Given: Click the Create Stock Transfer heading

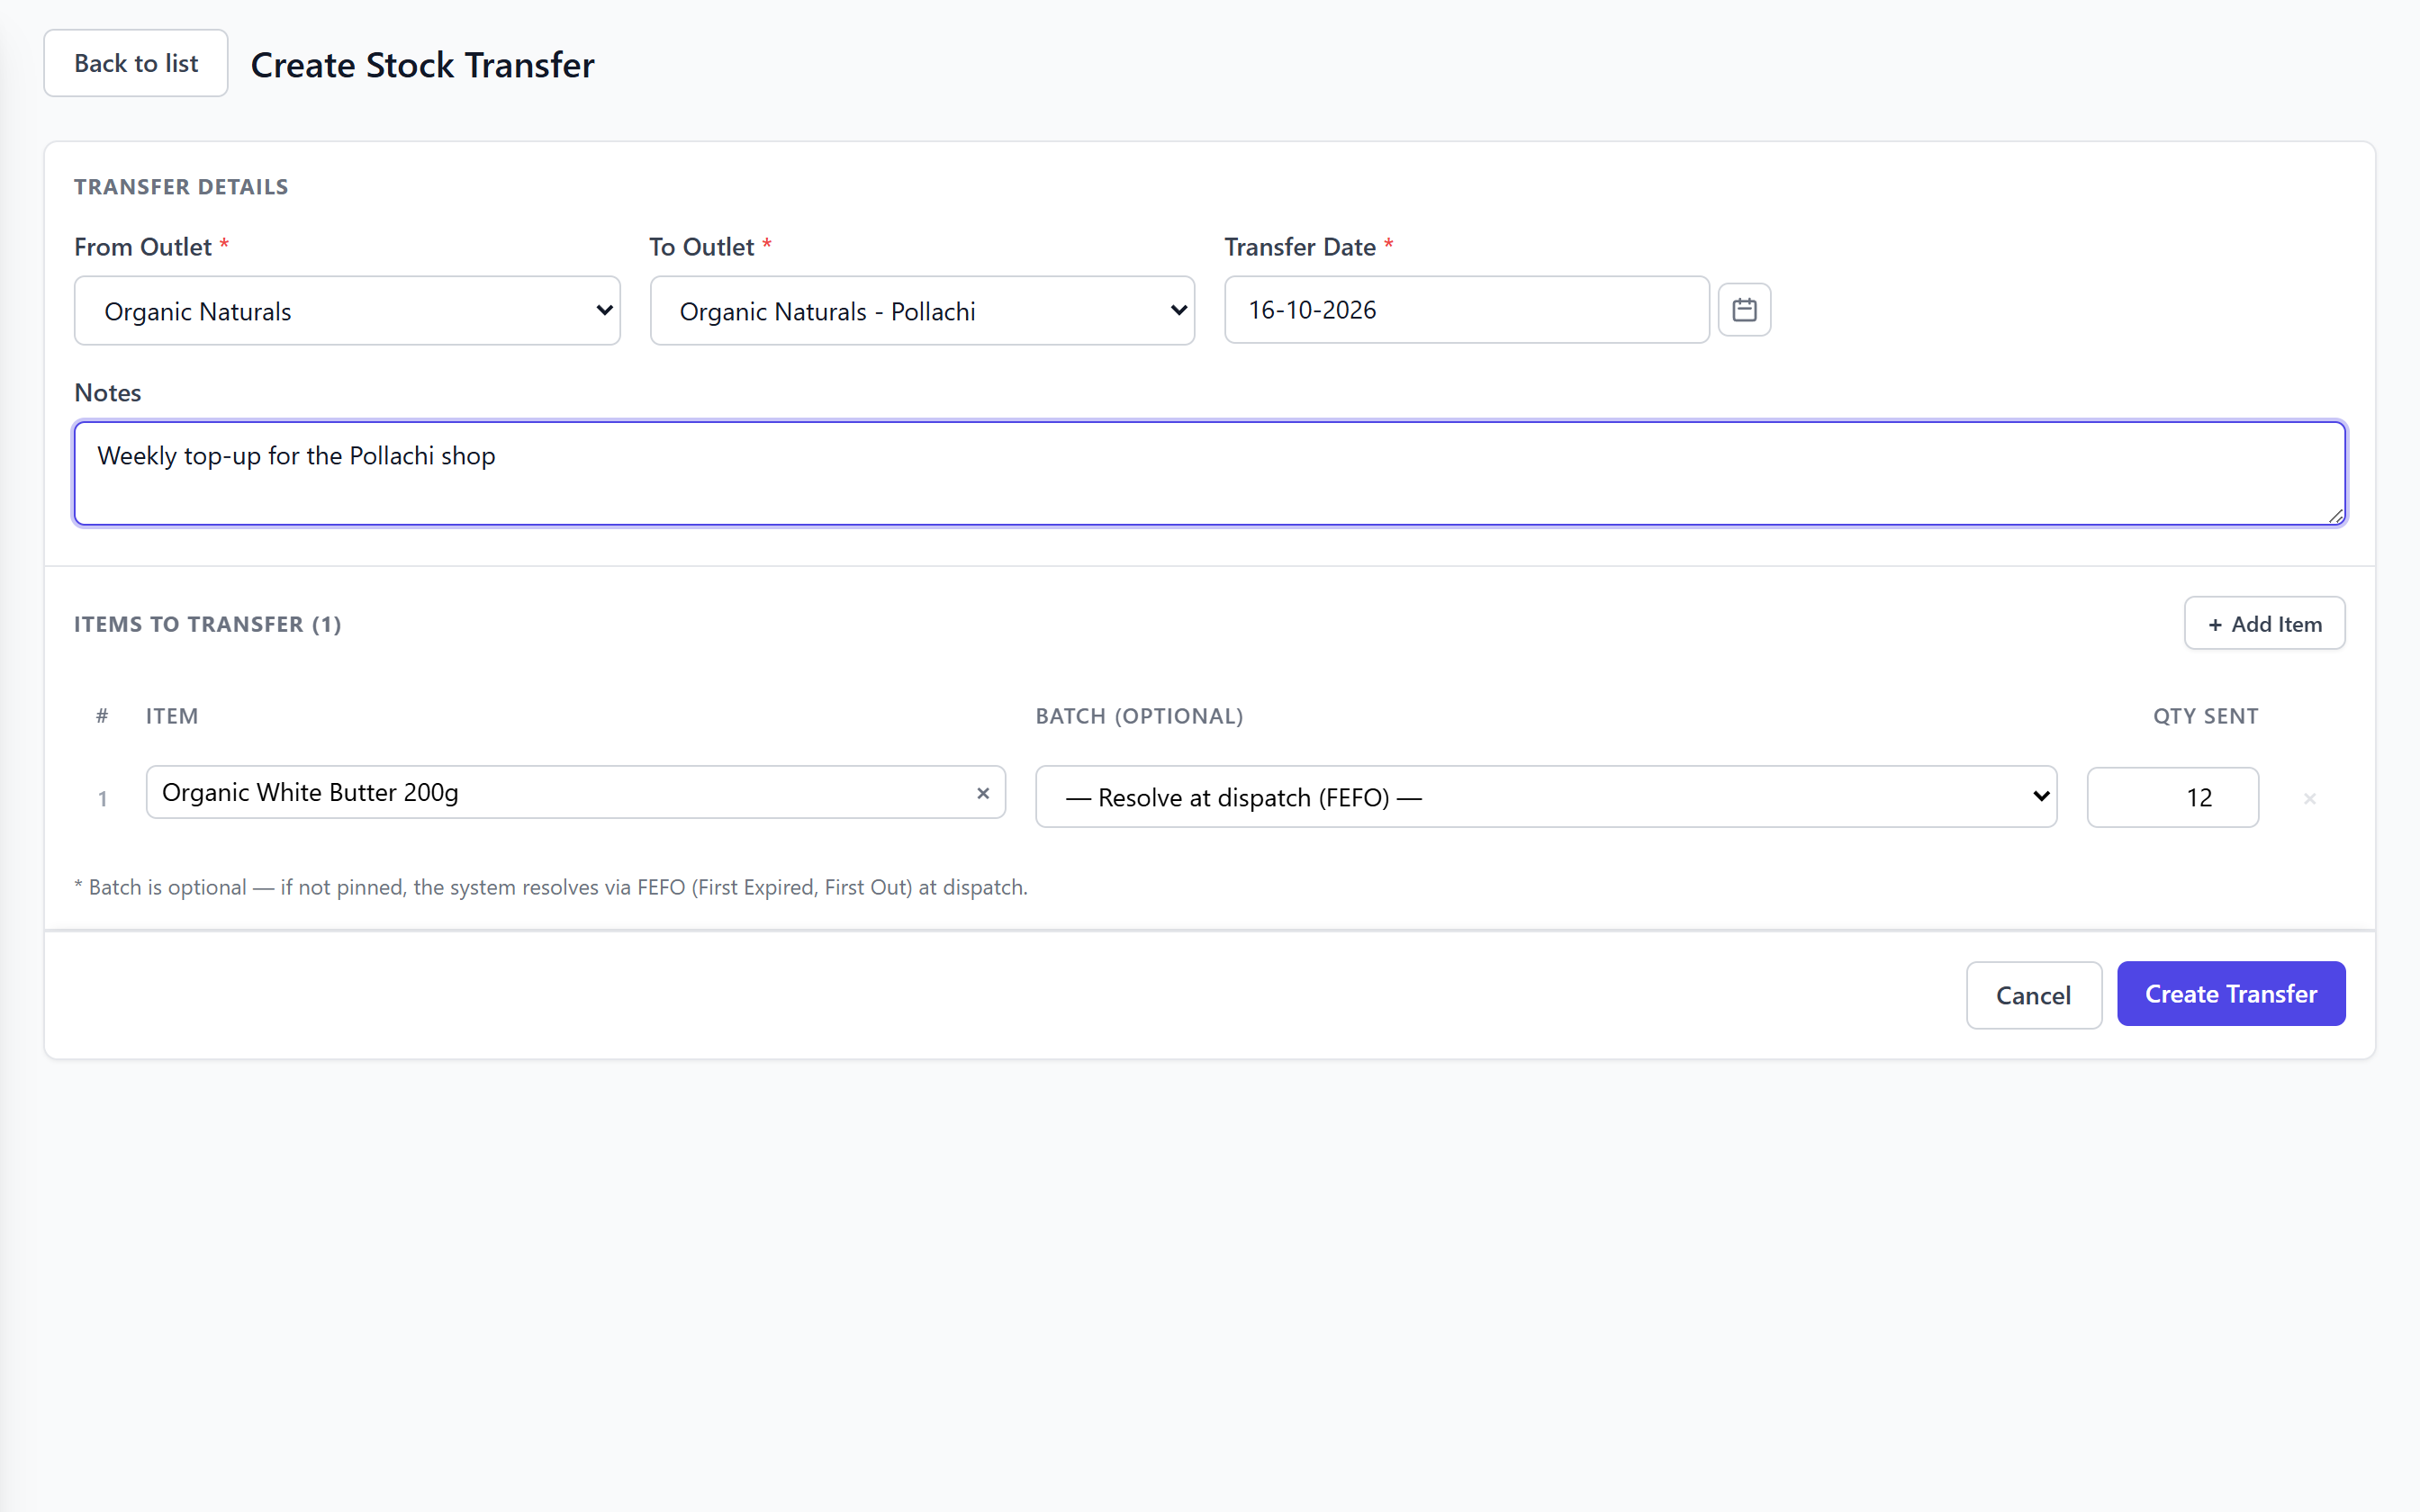Looking at the screenshot, I should pyautogui.click(x=422, y=65).
